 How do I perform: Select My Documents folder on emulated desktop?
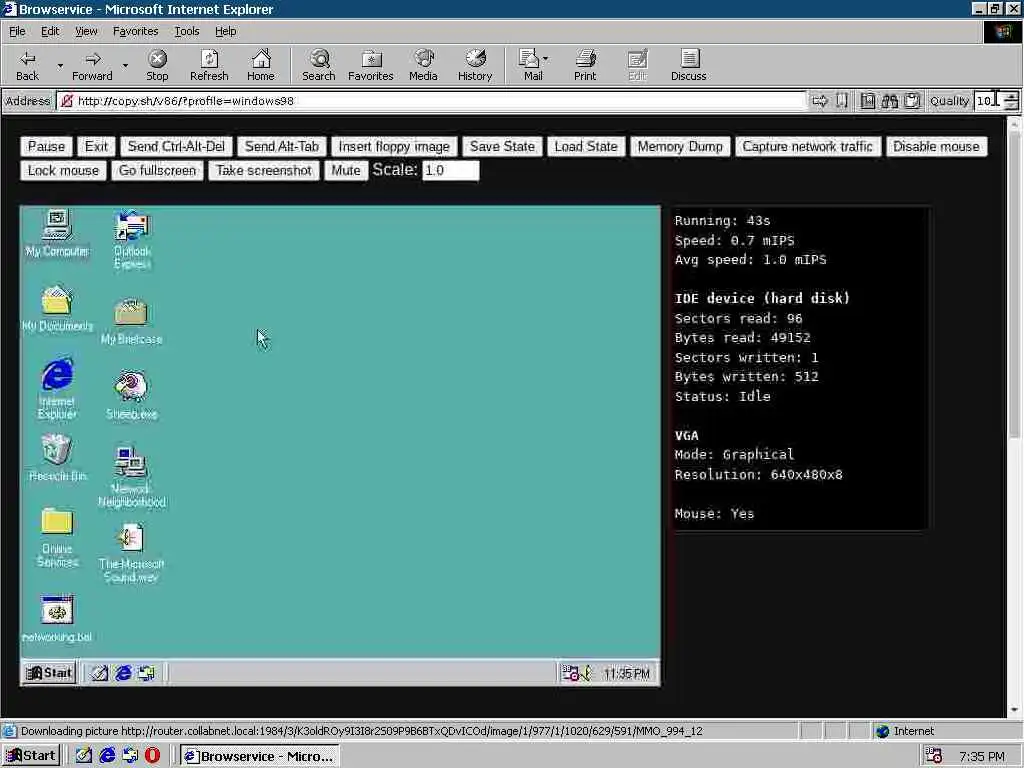click(57, 308)
